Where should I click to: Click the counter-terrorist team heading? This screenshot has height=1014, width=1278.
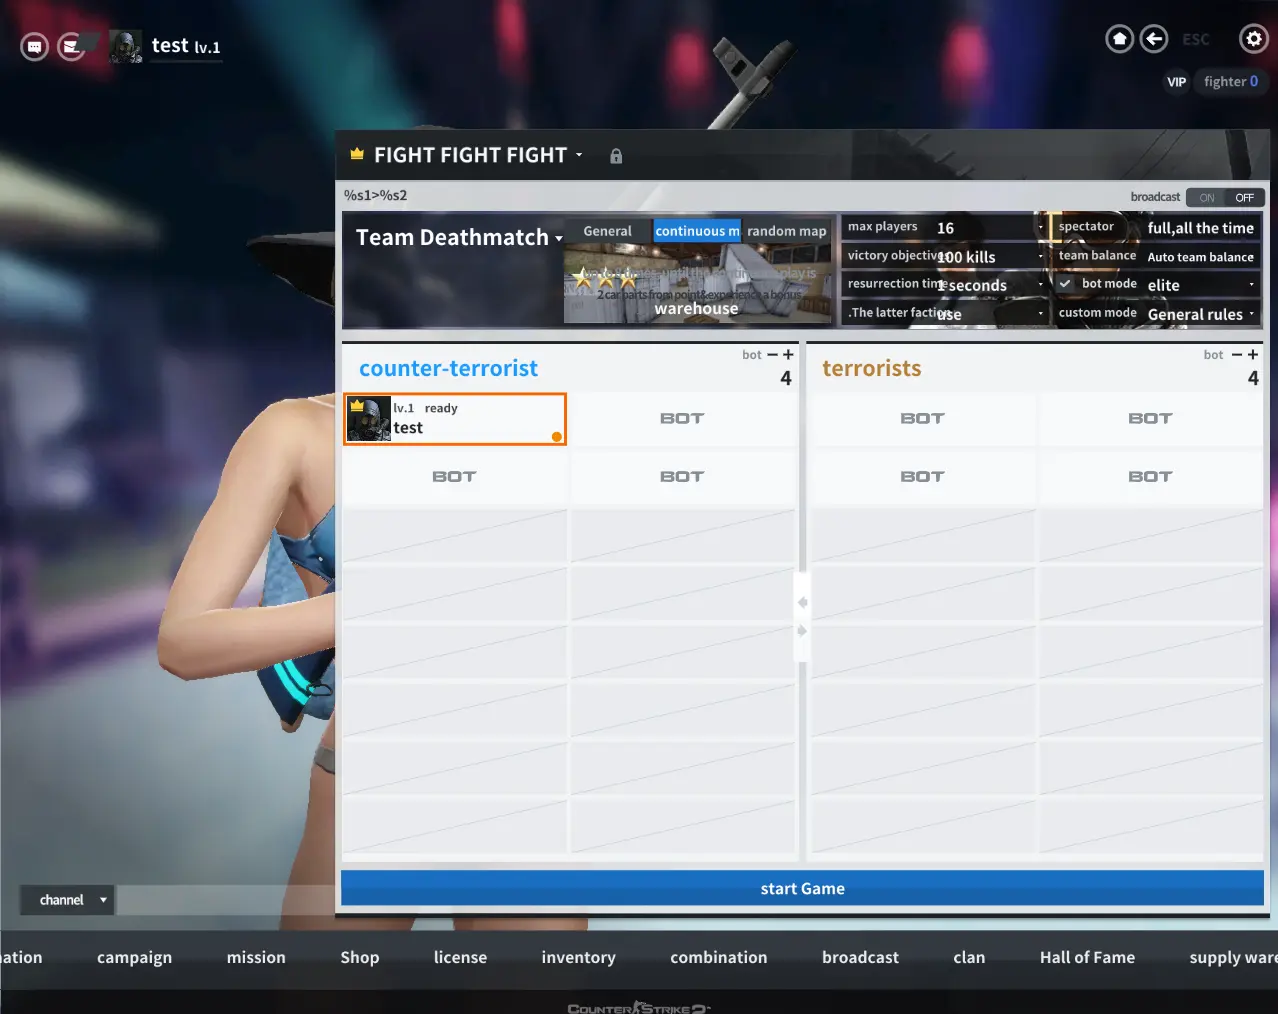point(448,369)
